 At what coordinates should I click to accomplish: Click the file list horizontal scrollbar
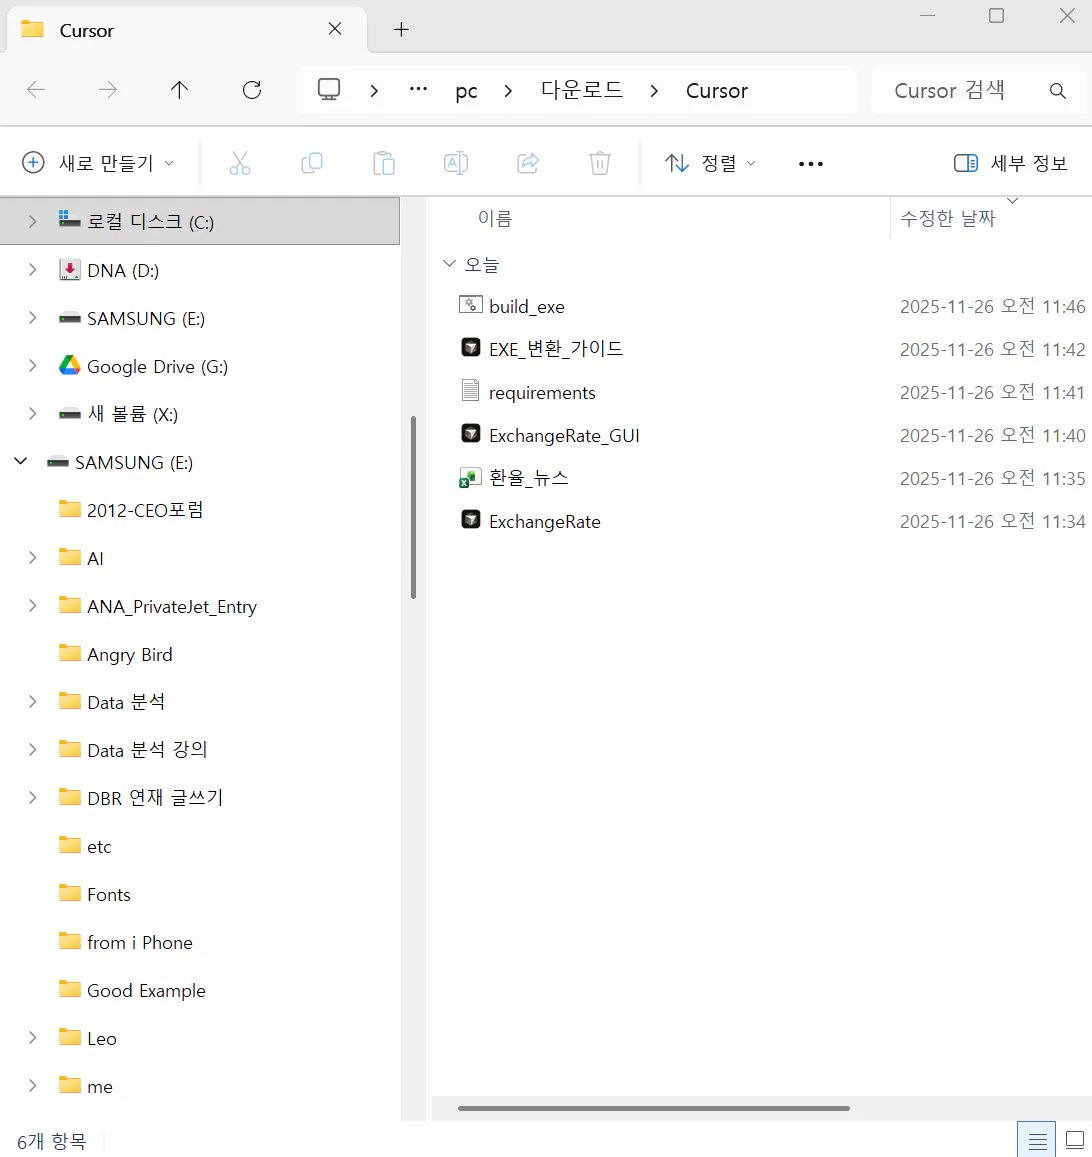654,1108
